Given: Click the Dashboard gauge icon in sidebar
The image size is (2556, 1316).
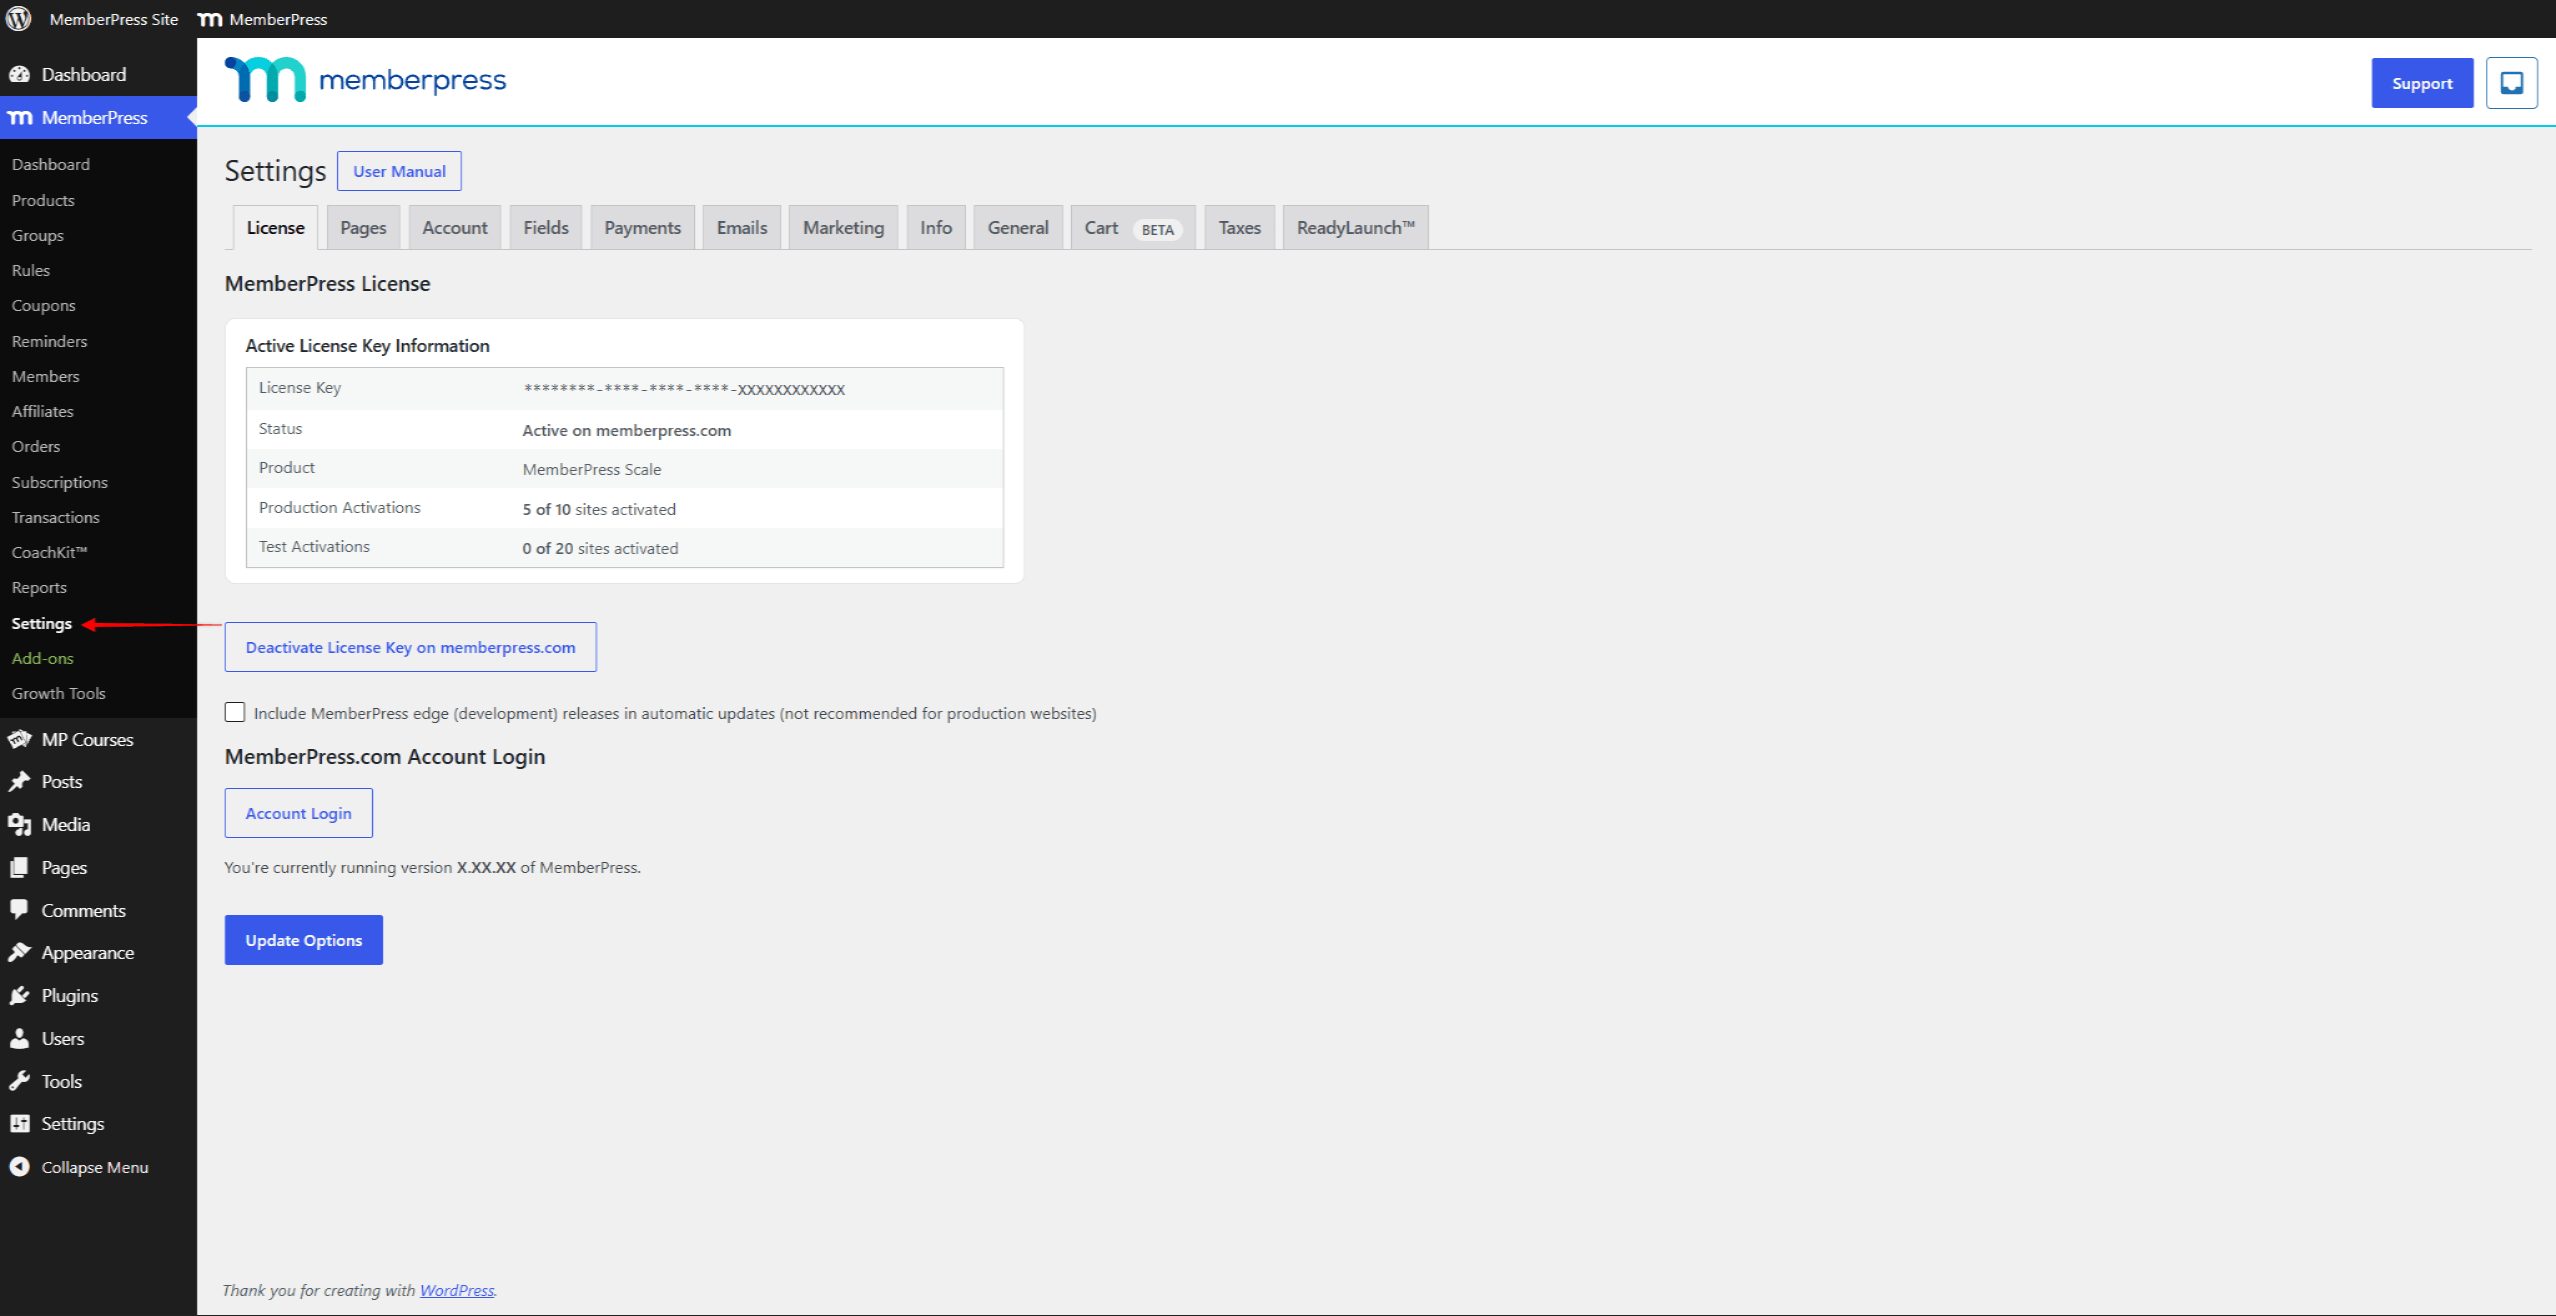Looking at the screenshot, I should (19, 74).
